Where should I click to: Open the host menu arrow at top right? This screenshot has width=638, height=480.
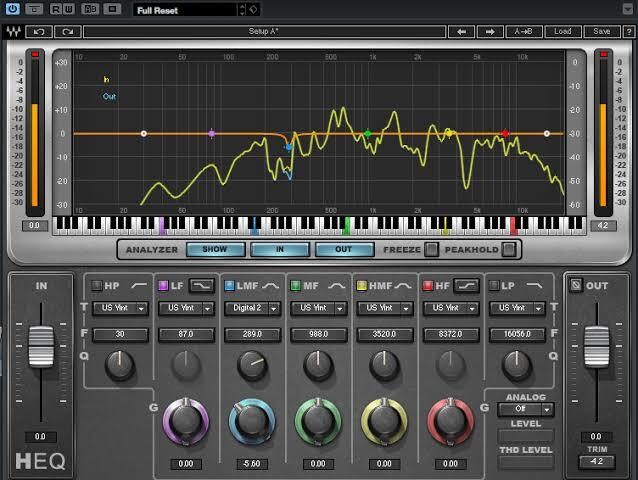[627, 9]
